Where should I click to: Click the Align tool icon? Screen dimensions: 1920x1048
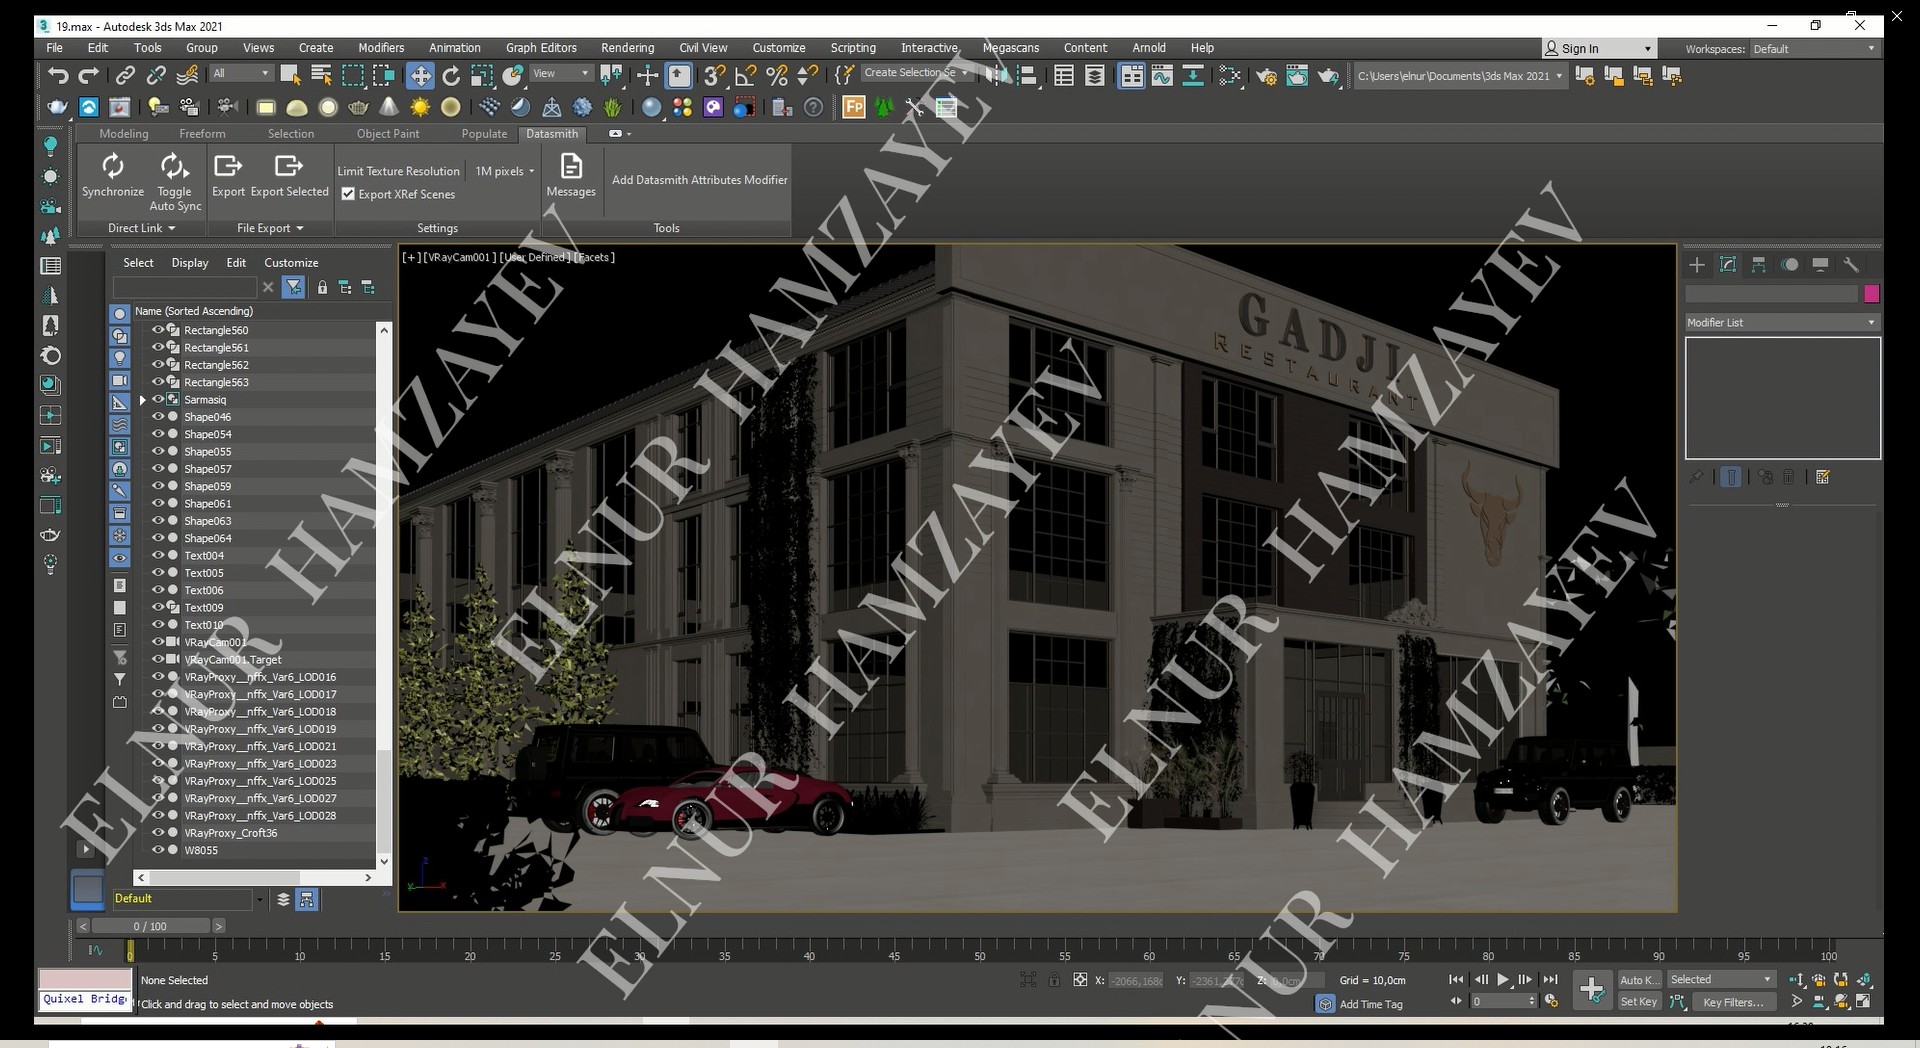click(1027, 75)
